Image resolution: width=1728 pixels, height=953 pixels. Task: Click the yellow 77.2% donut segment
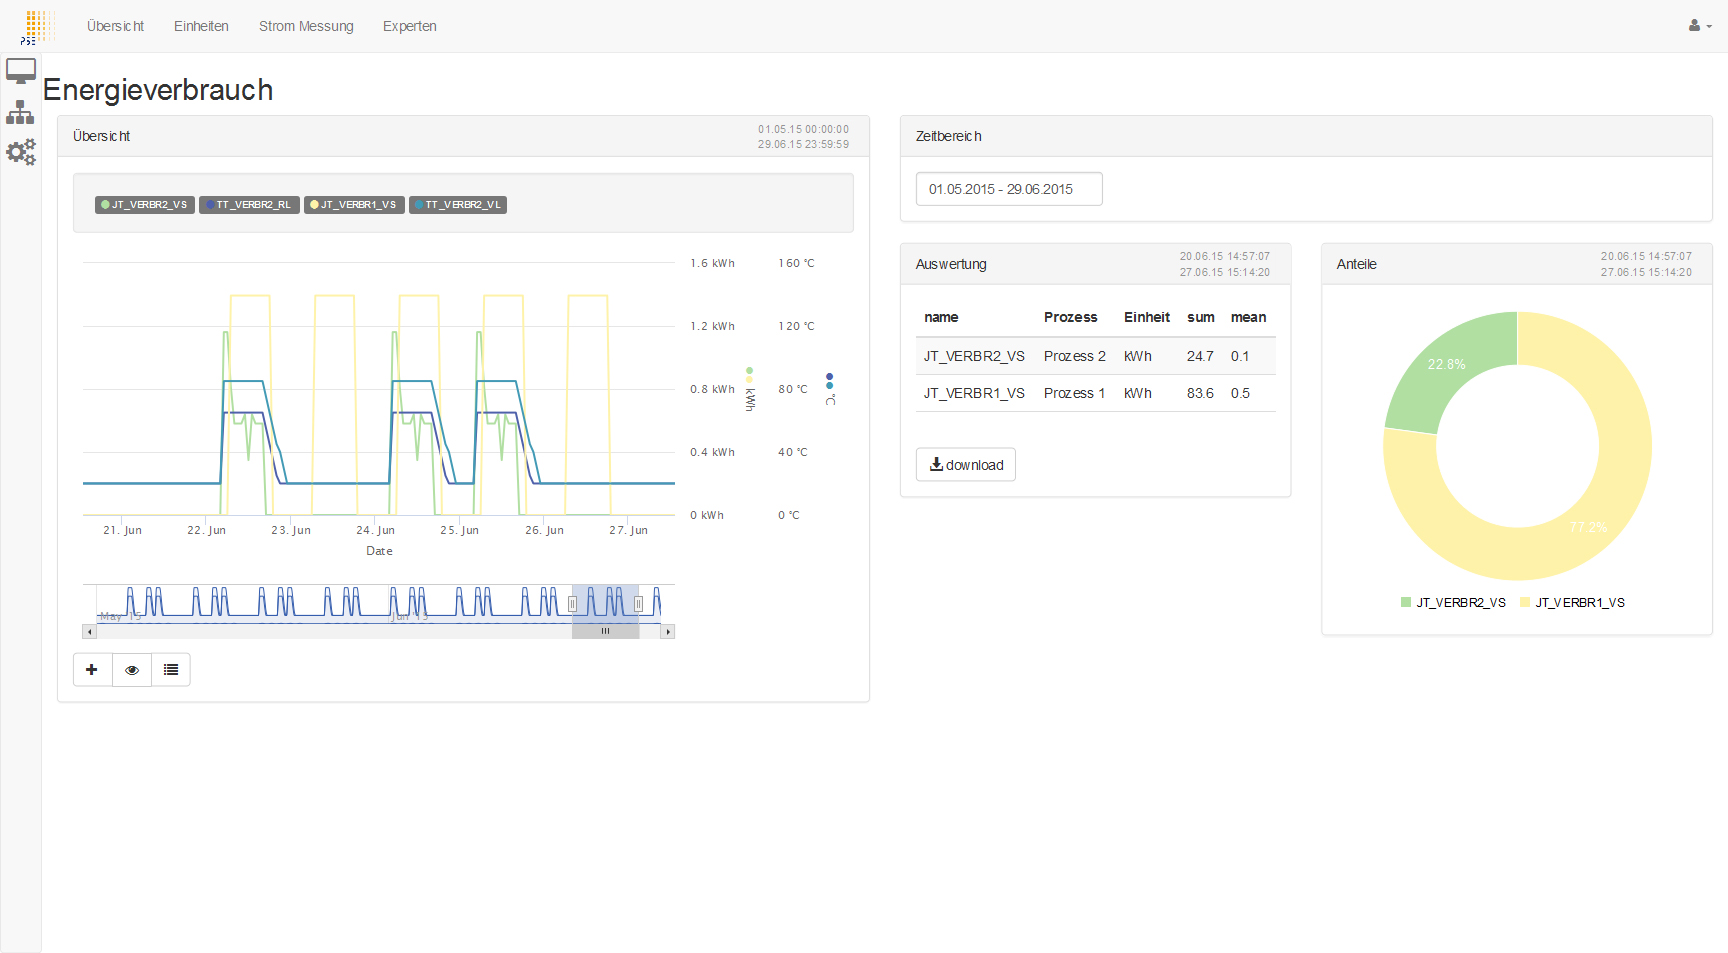pos(1588,527)
